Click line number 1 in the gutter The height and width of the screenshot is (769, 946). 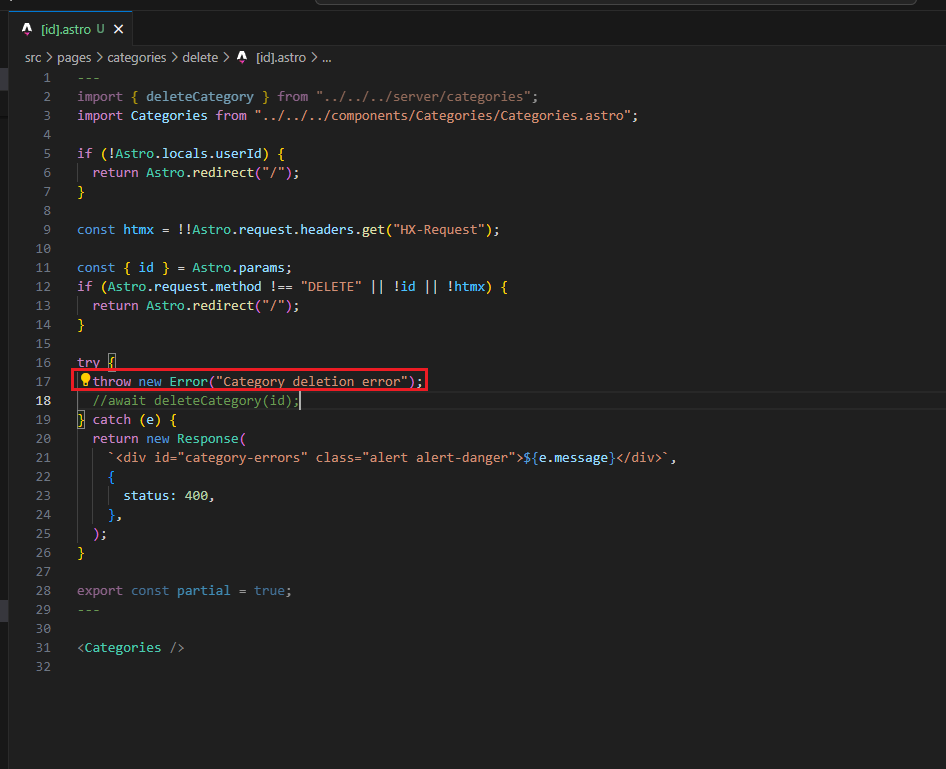[46, 78]
